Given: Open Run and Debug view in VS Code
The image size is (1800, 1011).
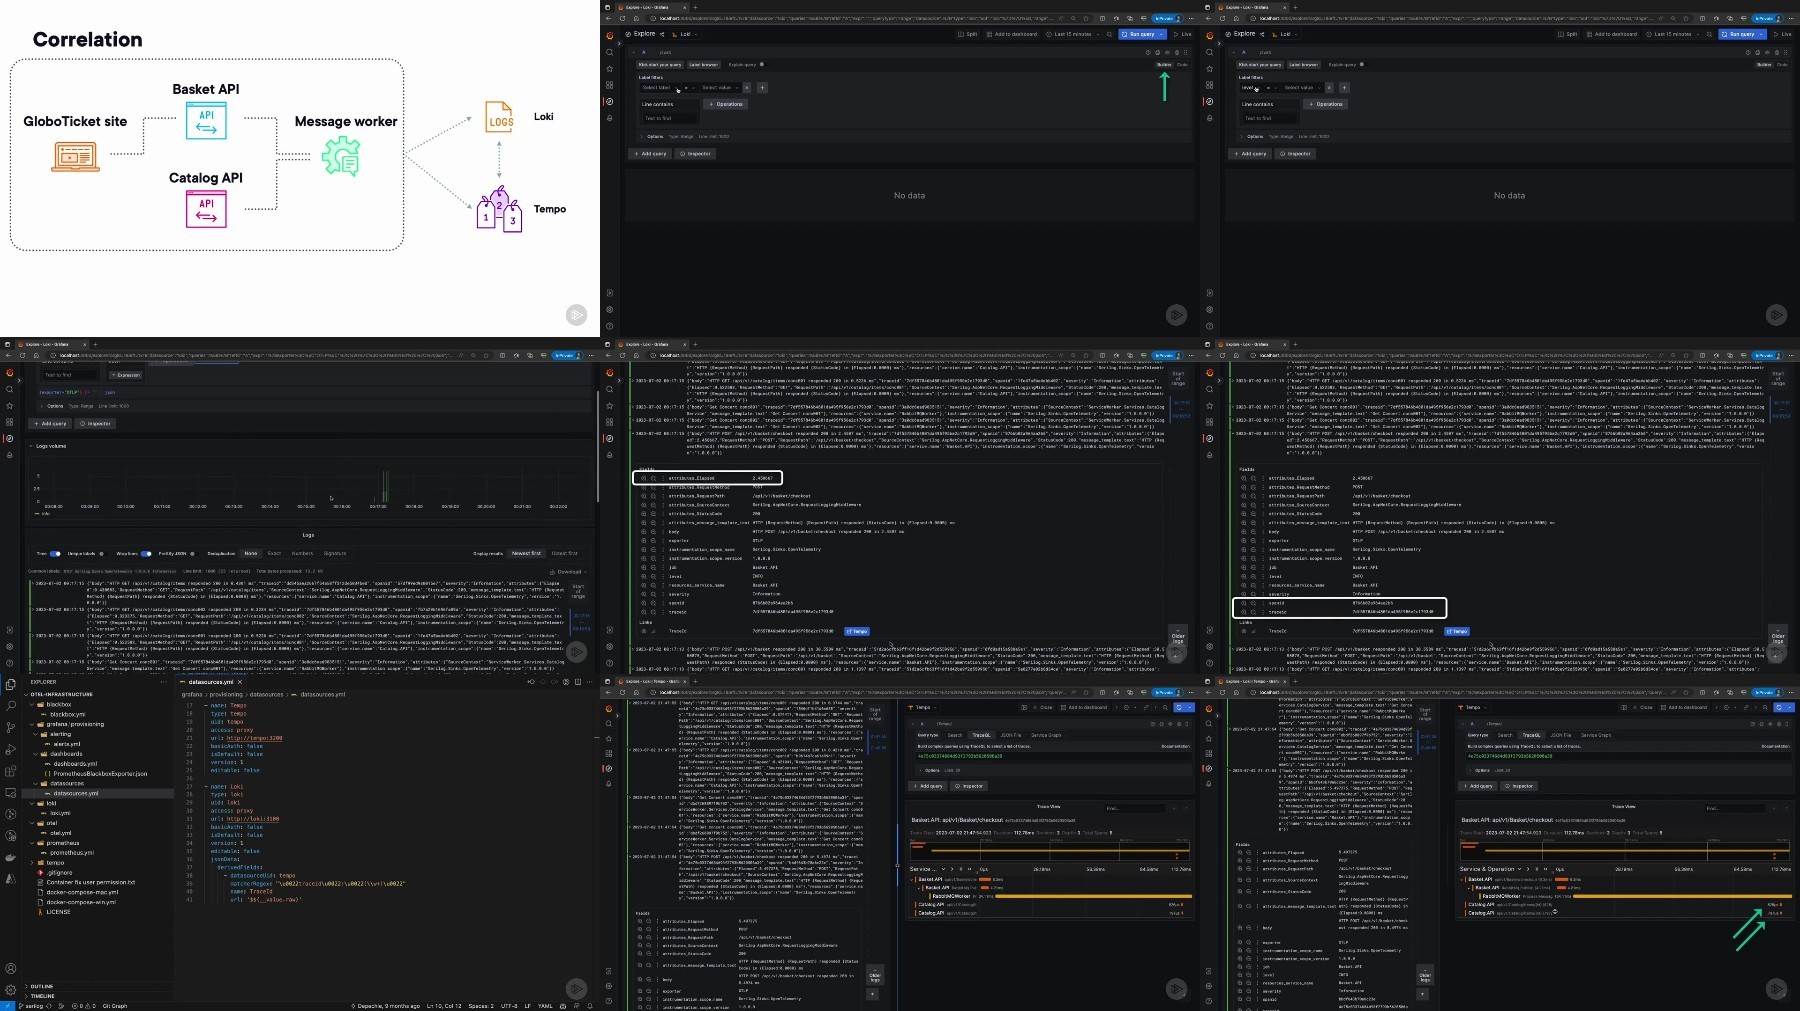Looking at the screenshot, I should point(10,749).
